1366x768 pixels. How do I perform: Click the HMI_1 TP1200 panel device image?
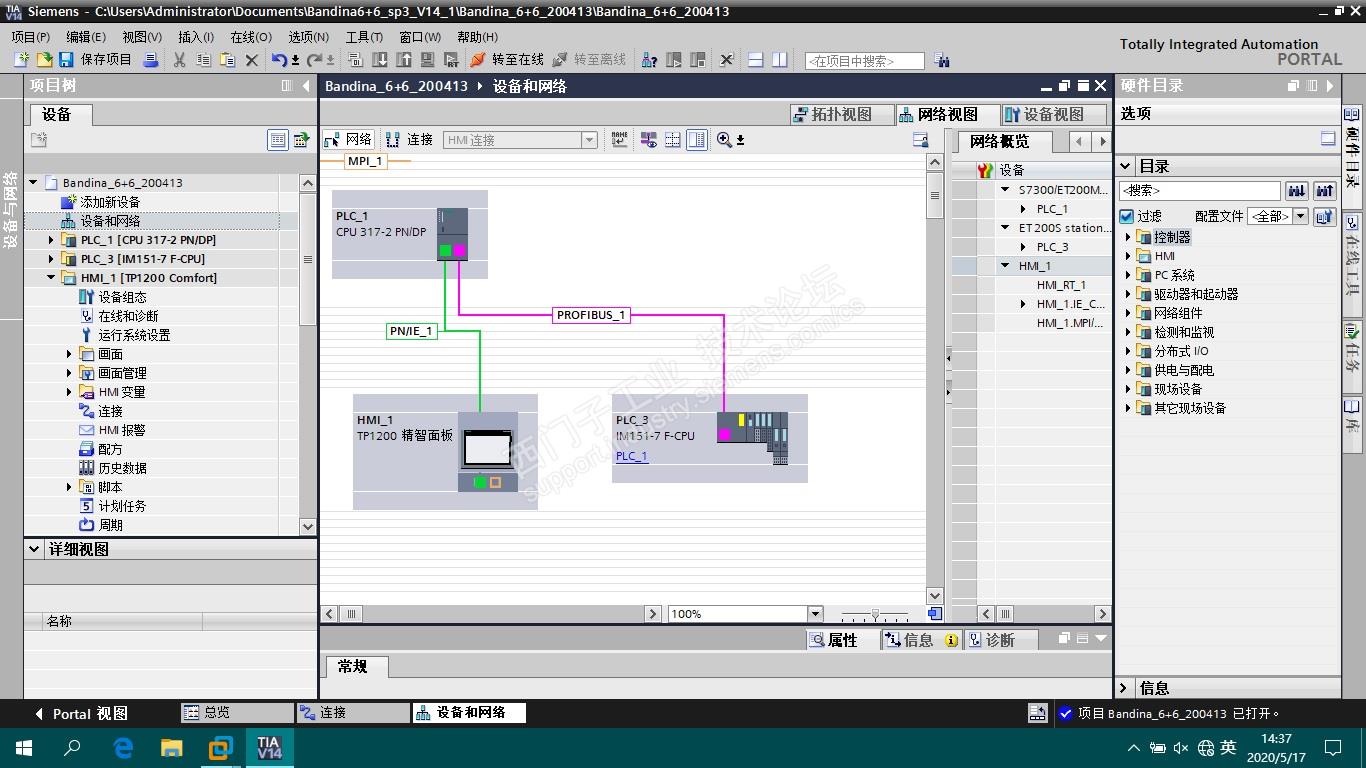pos(487,452)
